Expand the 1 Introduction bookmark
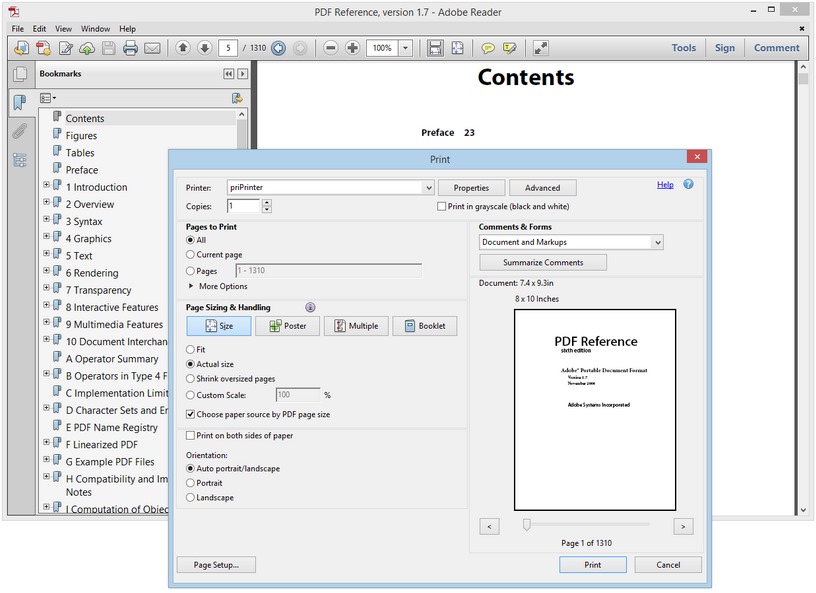 tap(46, 185)
